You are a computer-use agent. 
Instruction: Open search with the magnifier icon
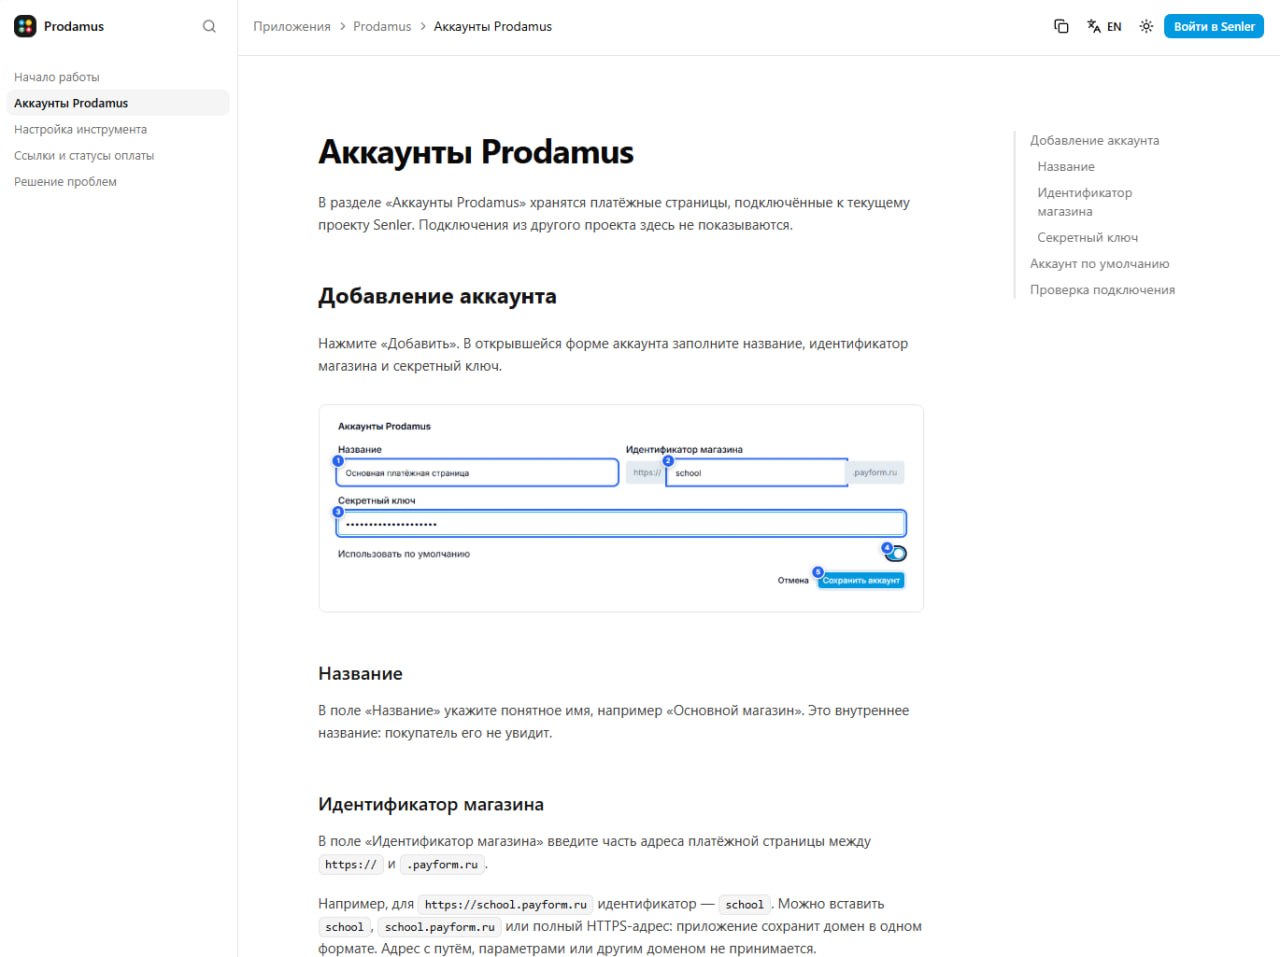[209, 26]
